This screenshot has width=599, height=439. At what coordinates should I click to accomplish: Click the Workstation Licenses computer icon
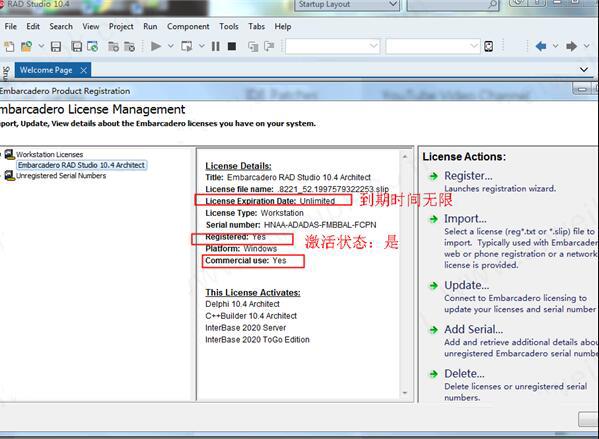pyautogui.click(x=9, y=154)
